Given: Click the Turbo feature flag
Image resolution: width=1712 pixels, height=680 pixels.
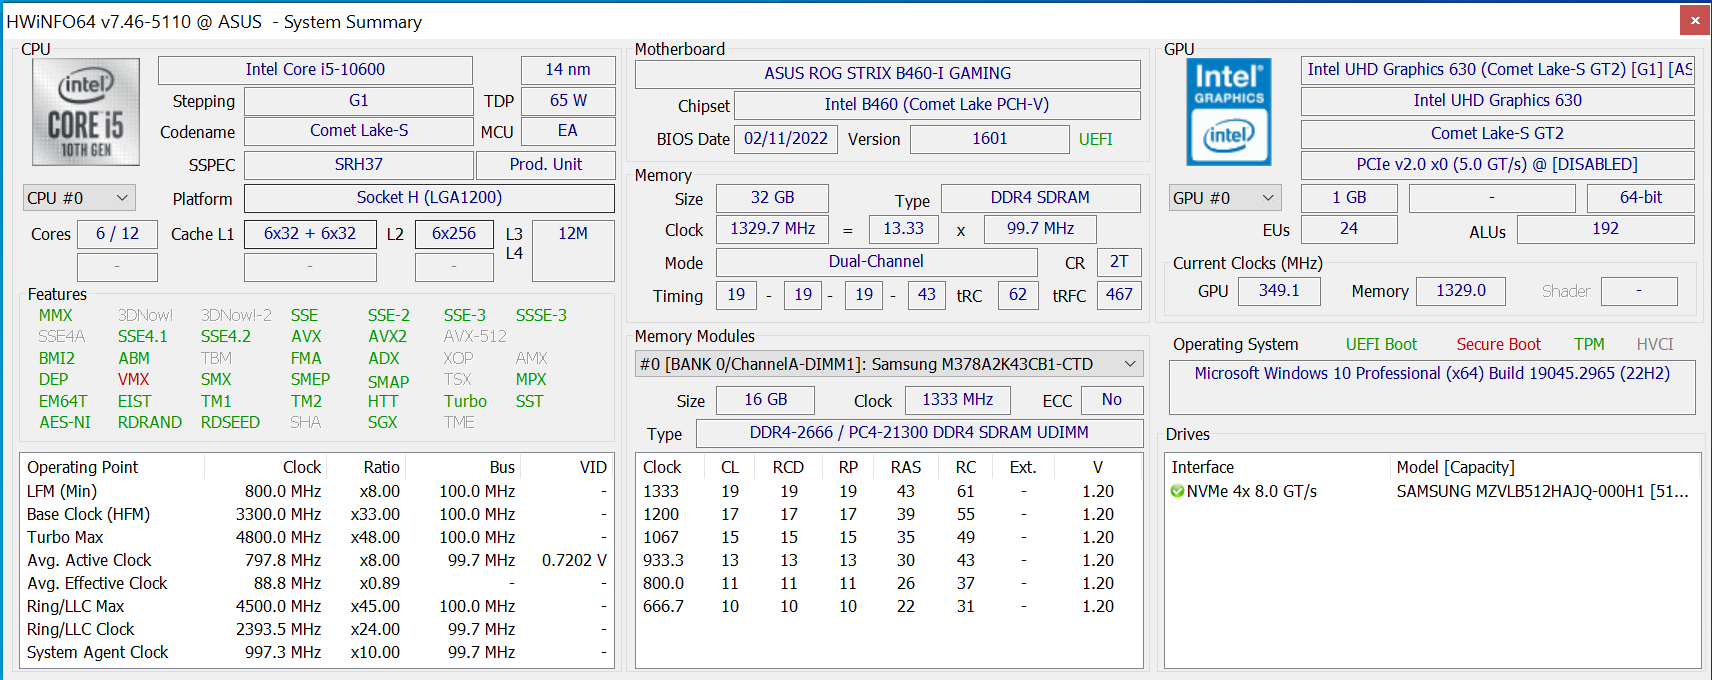Looking at the screenshot, I should [x=465, y=401].
